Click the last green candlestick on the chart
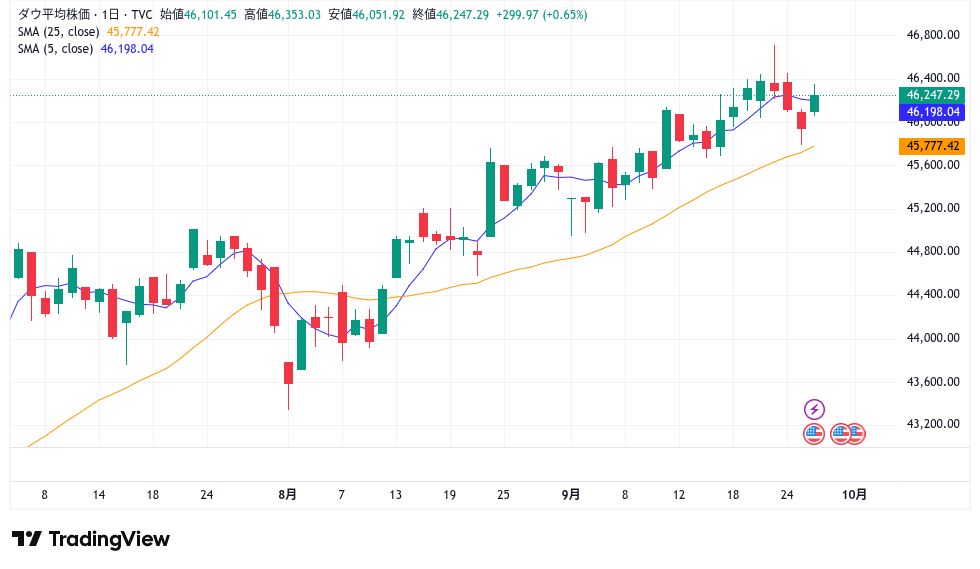 click(815, 102)
